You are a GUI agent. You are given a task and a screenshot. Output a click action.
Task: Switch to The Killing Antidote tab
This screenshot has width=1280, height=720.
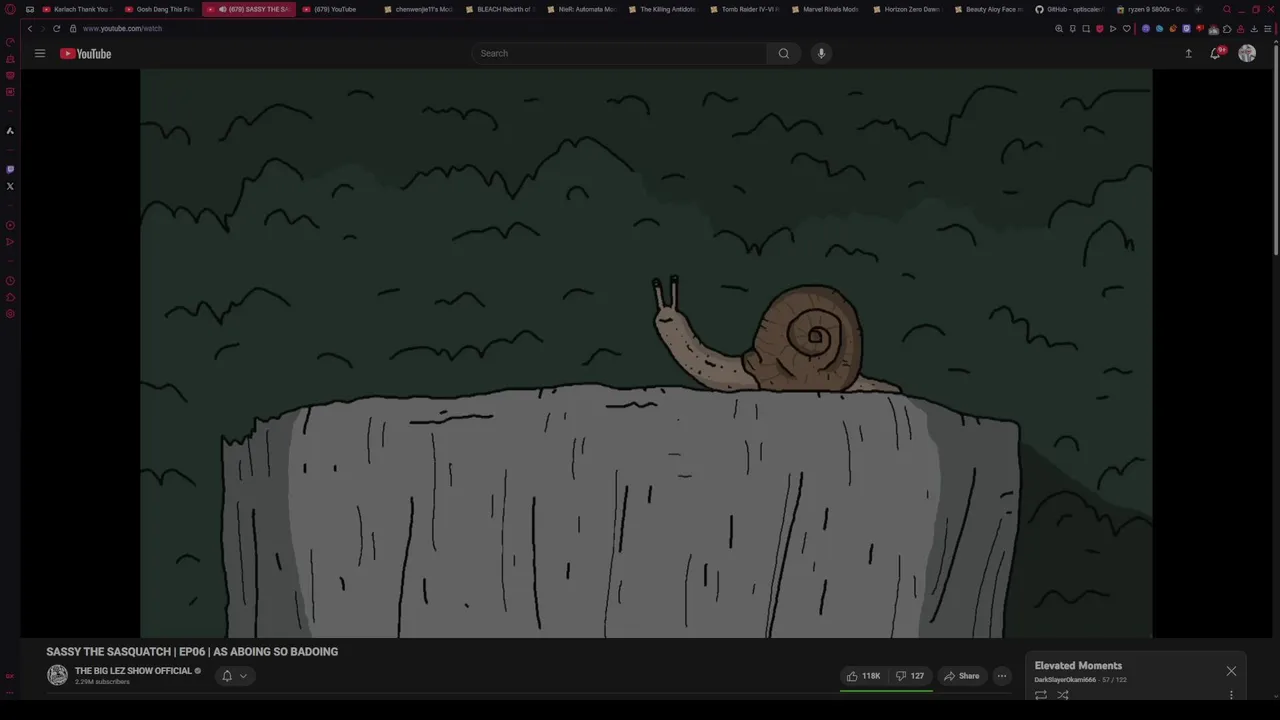pyautogui.click(x=663, y=9)
